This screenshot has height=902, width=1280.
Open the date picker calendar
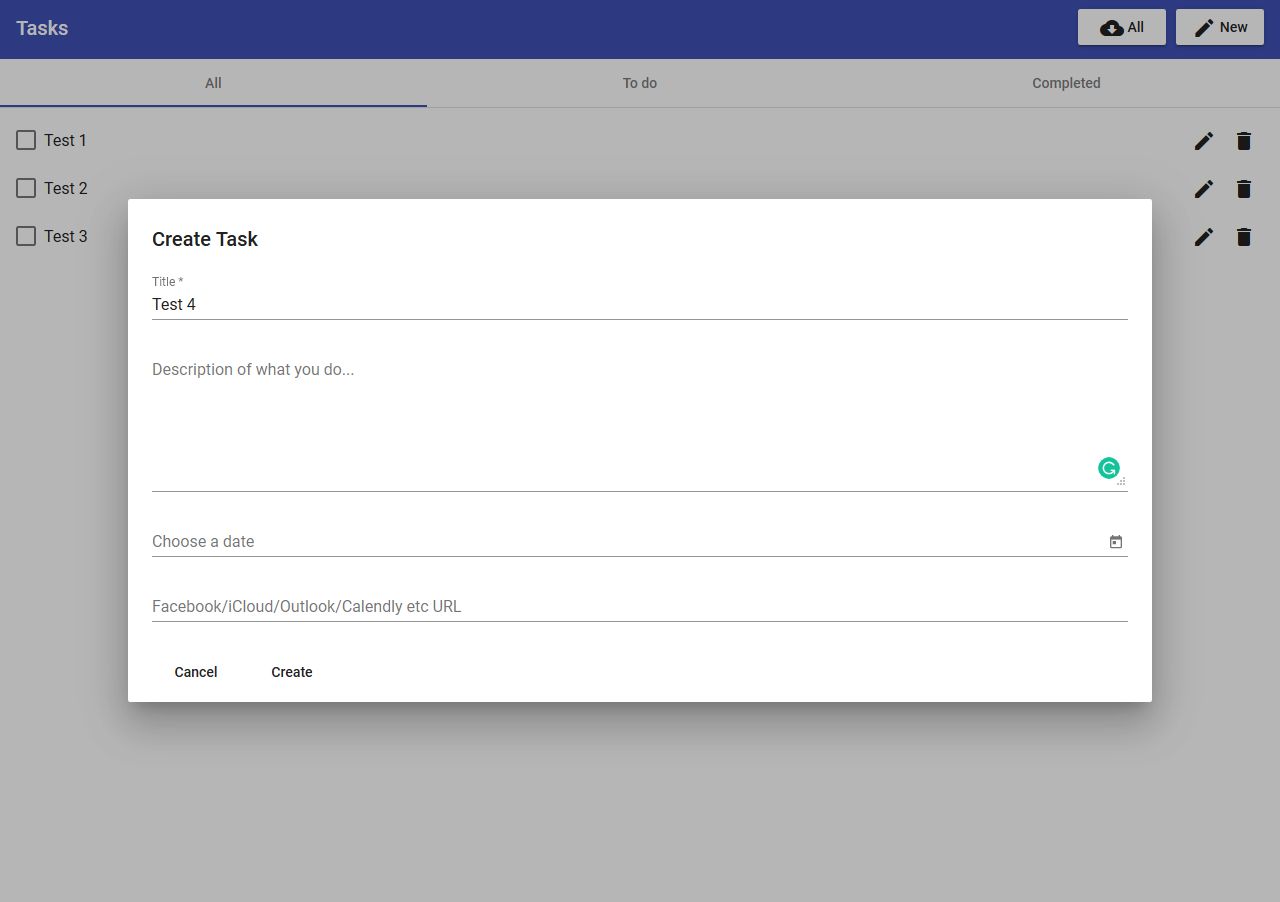(x=1115, y=541)
